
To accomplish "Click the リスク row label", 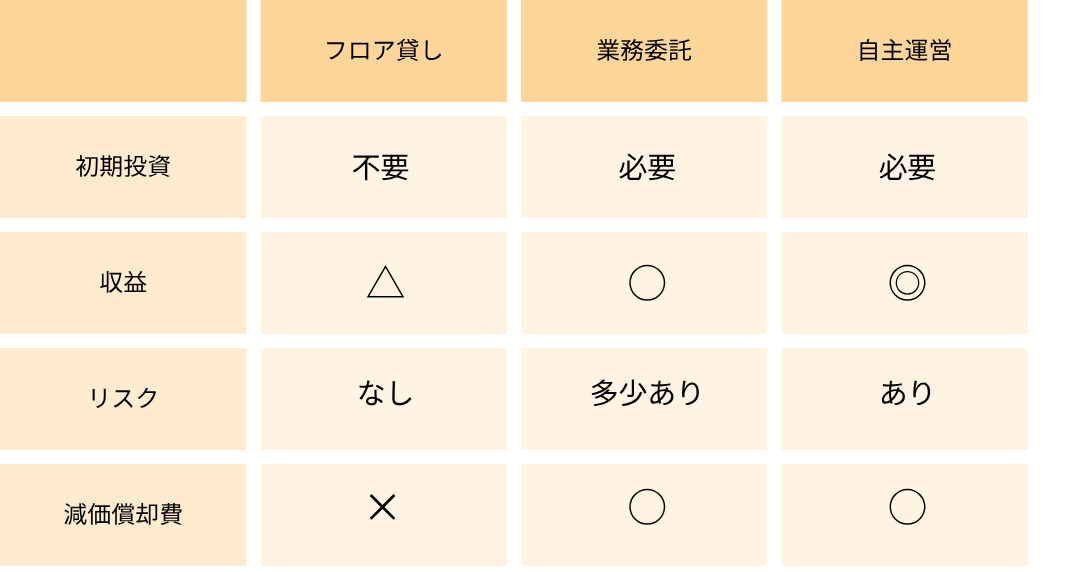I will pyautogui.click(x=123, y=399).
